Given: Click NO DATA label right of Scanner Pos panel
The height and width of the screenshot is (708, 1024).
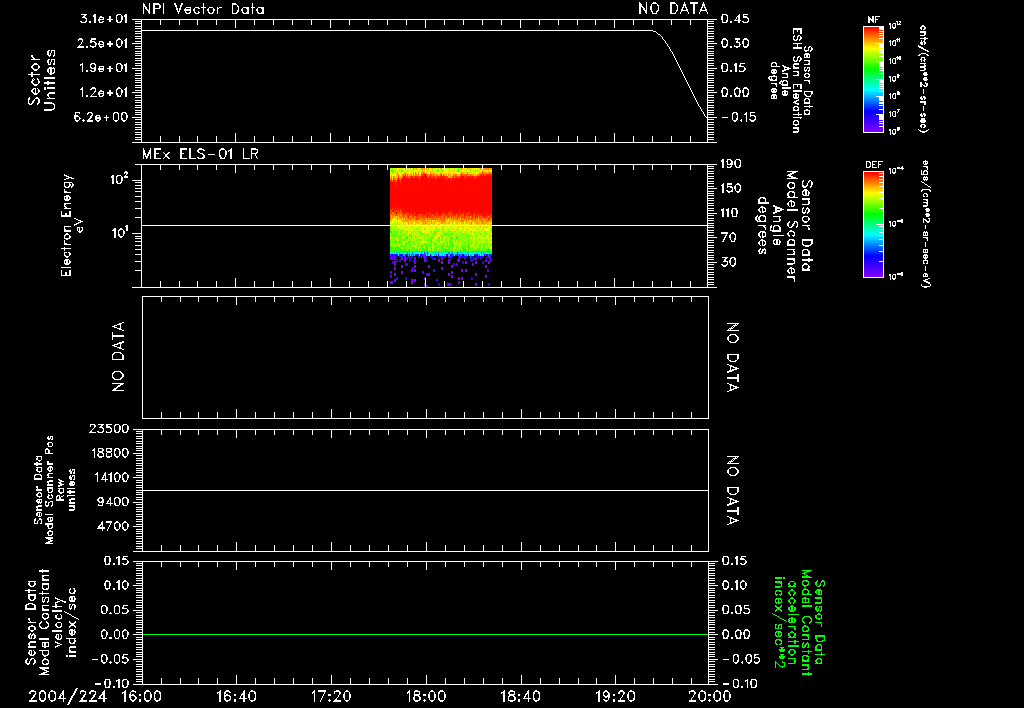Looking at the screenshot, I should pos(733,491).
